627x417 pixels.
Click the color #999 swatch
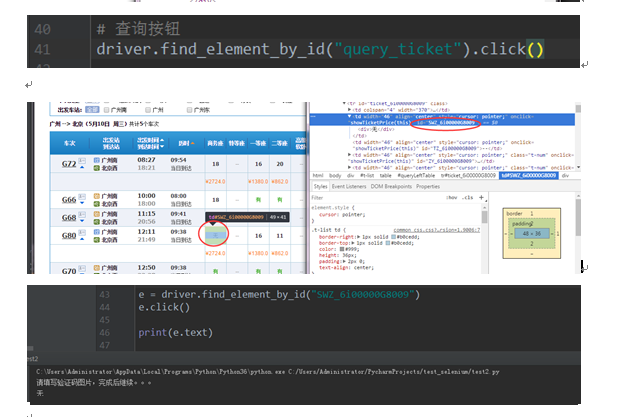click(x=341, y=249)
